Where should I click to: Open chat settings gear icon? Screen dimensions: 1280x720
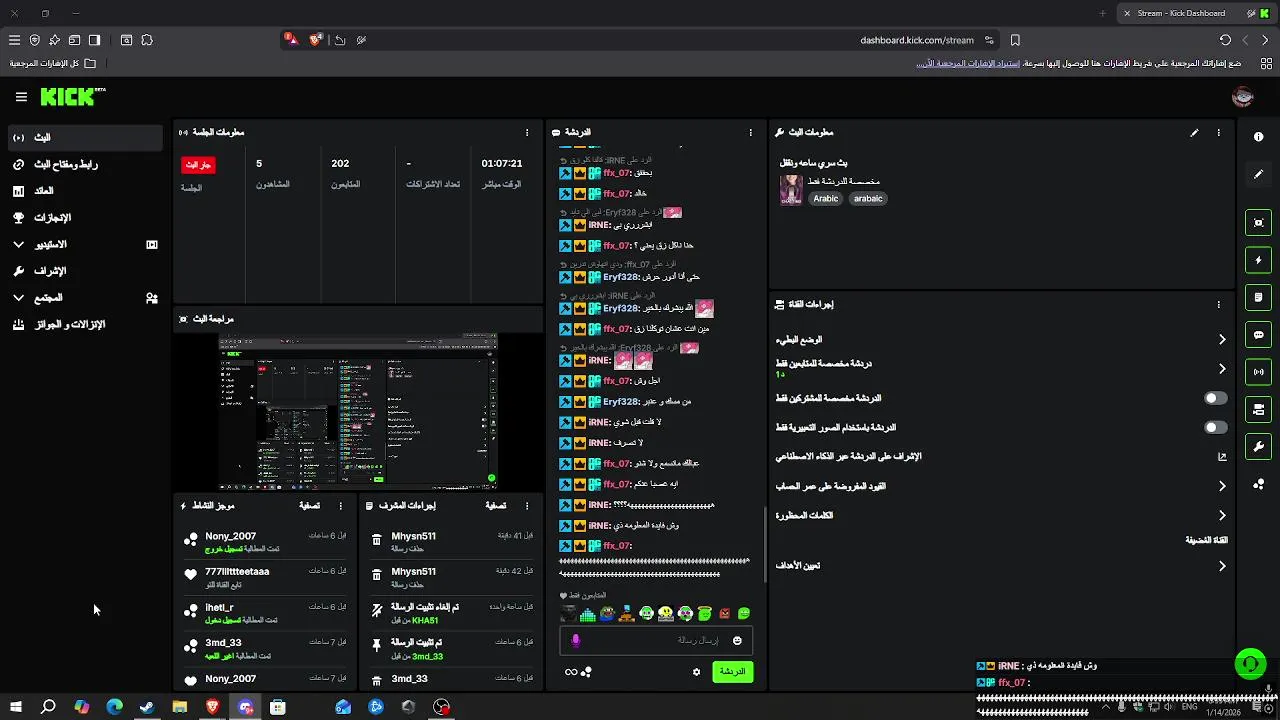point(696,672)
